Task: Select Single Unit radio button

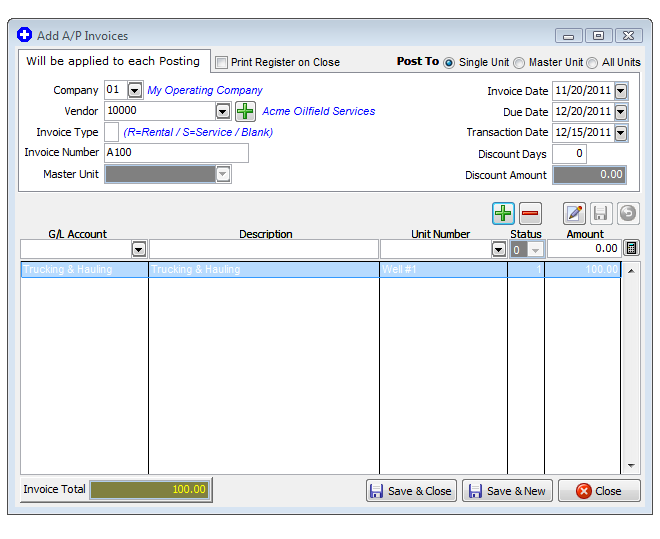Action: pyautogui.click(x=449, y=63)
